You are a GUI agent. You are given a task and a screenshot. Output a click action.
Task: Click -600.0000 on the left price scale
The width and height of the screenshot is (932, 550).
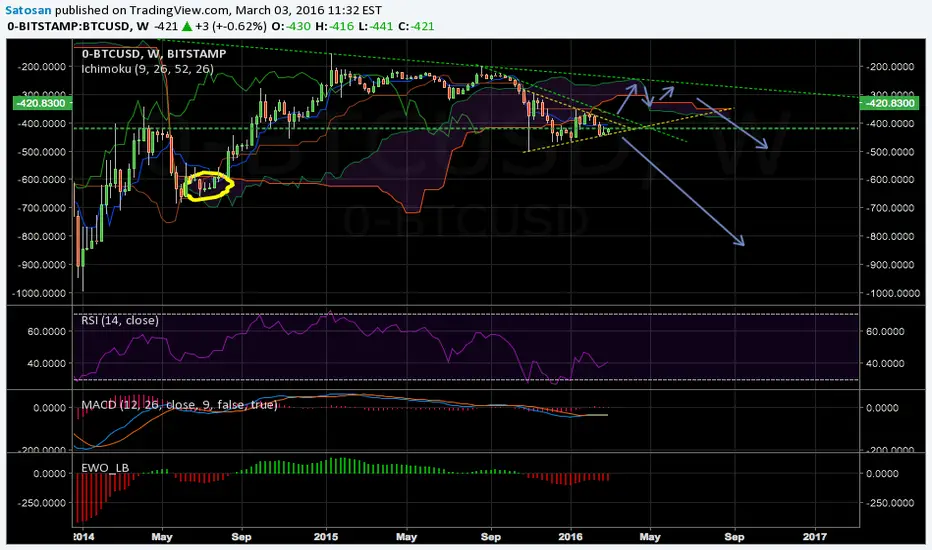point(42,180)
